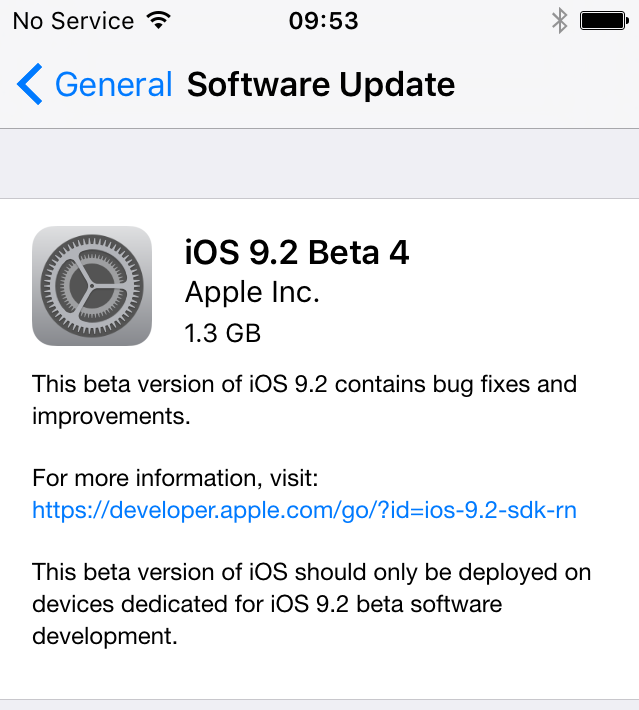
Task: Click the blue back chevron arrow
Action: click(30, 85)
